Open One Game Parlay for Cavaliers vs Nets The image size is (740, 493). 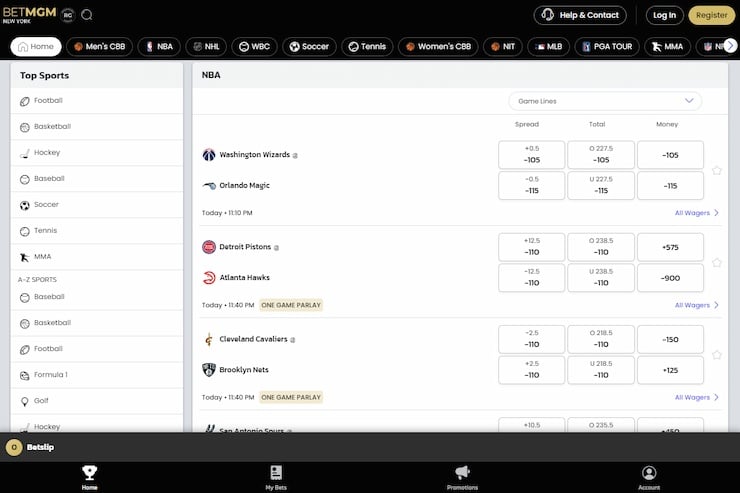pos(291,397)
